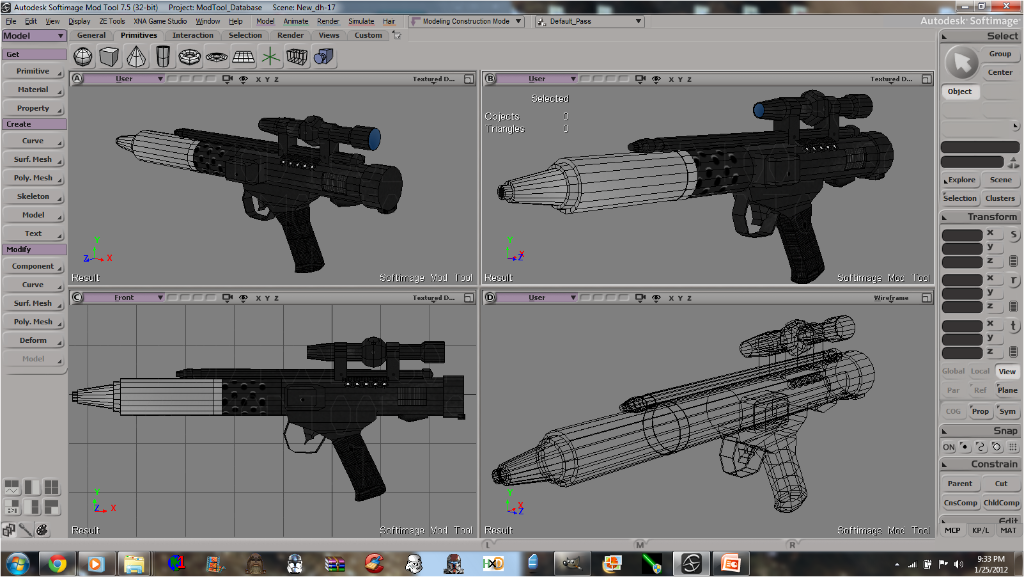Switch to the MAT panel tab
Viewport: 1024px width, 577px height.
1008,531
